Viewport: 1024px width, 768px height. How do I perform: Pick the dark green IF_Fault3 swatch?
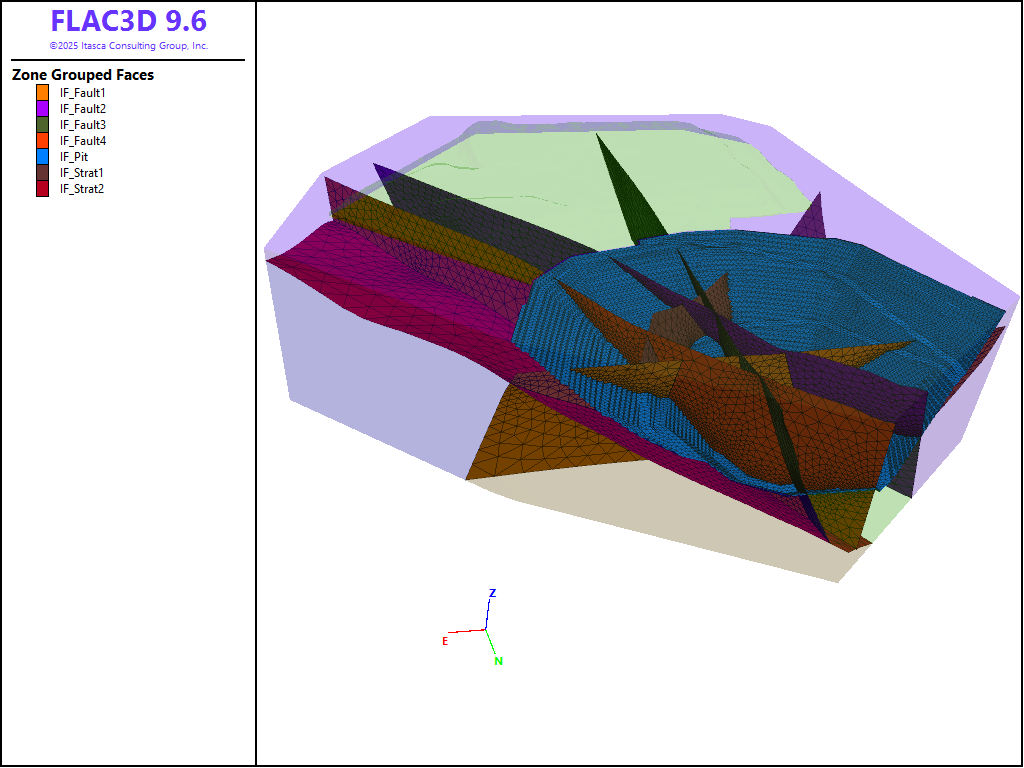(x=42, y=125)
